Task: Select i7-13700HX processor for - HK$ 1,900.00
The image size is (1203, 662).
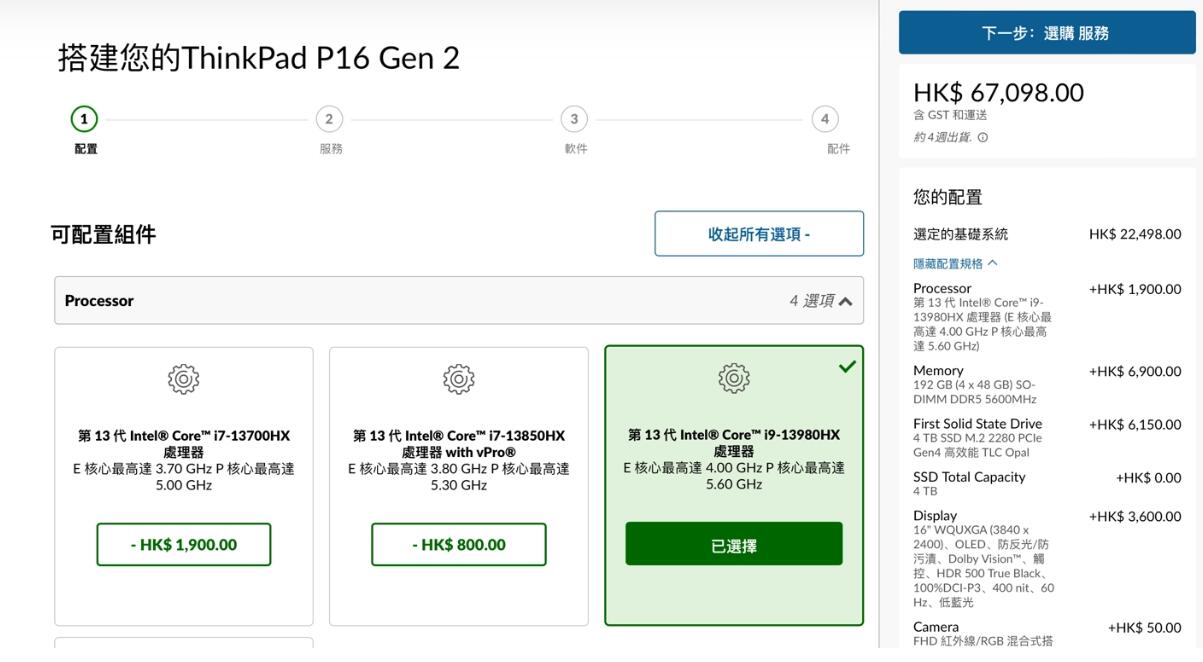Action: (184, 545)
